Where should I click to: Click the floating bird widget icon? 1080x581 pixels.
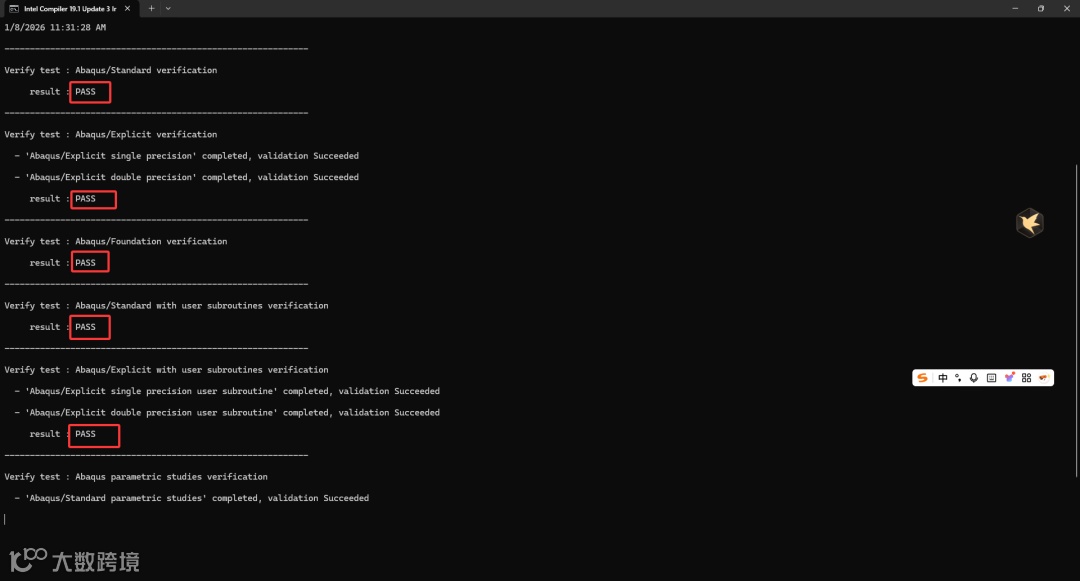tap(1030, 223)
